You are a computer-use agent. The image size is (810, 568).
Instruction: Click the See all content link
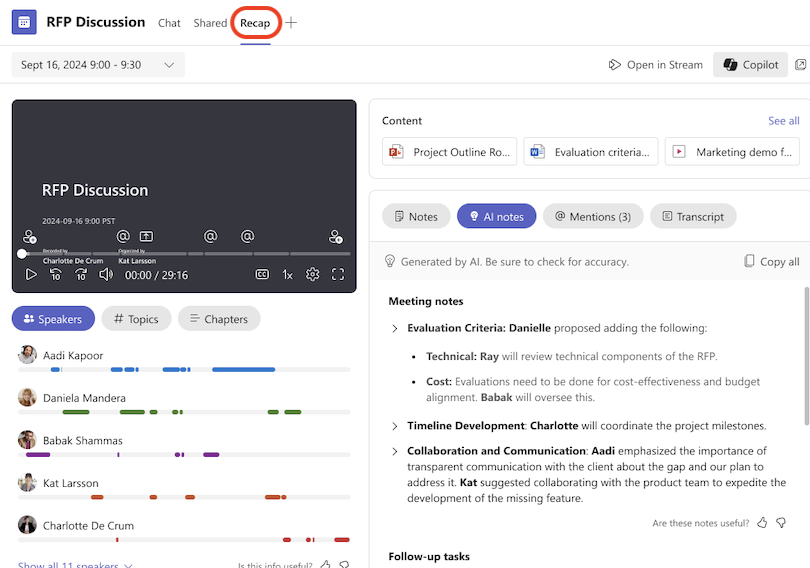(x=783, y=121)
